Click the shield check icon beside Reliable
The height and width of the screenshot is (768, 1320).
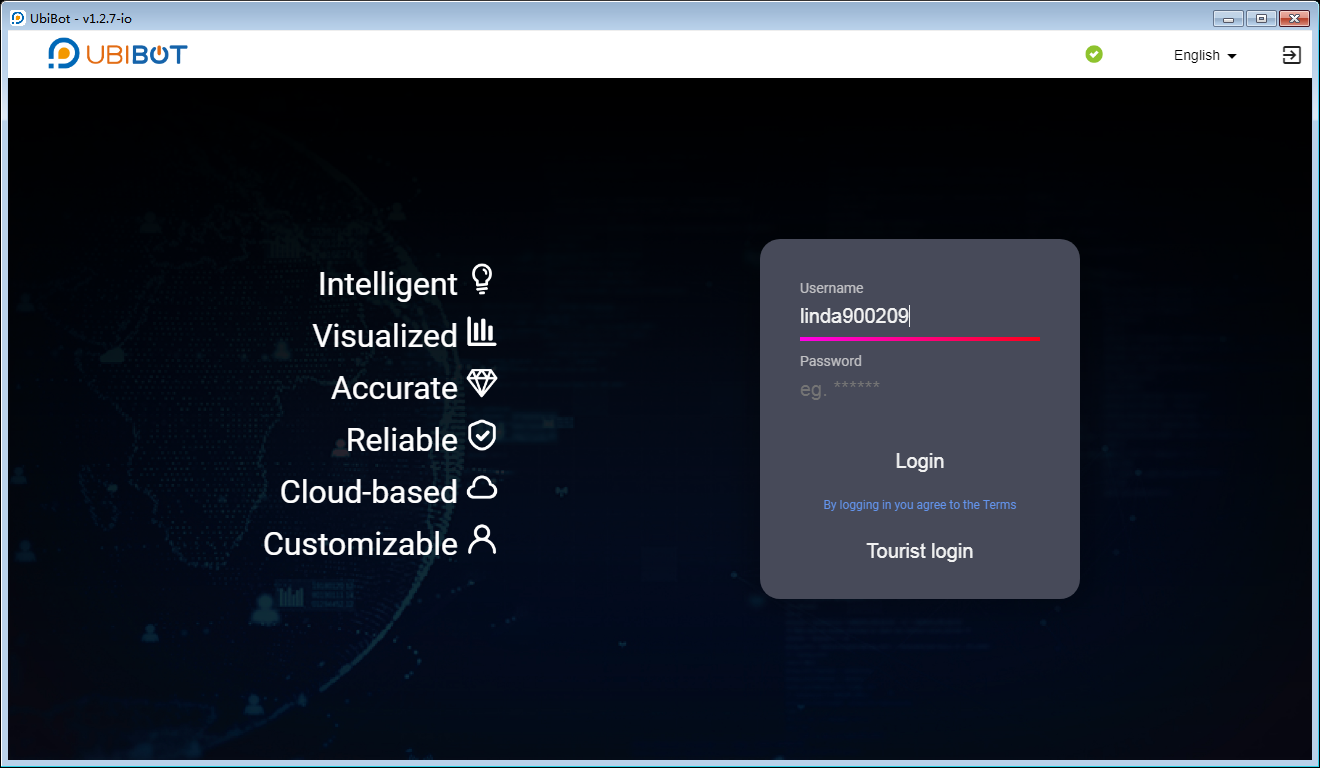(482, 436)
